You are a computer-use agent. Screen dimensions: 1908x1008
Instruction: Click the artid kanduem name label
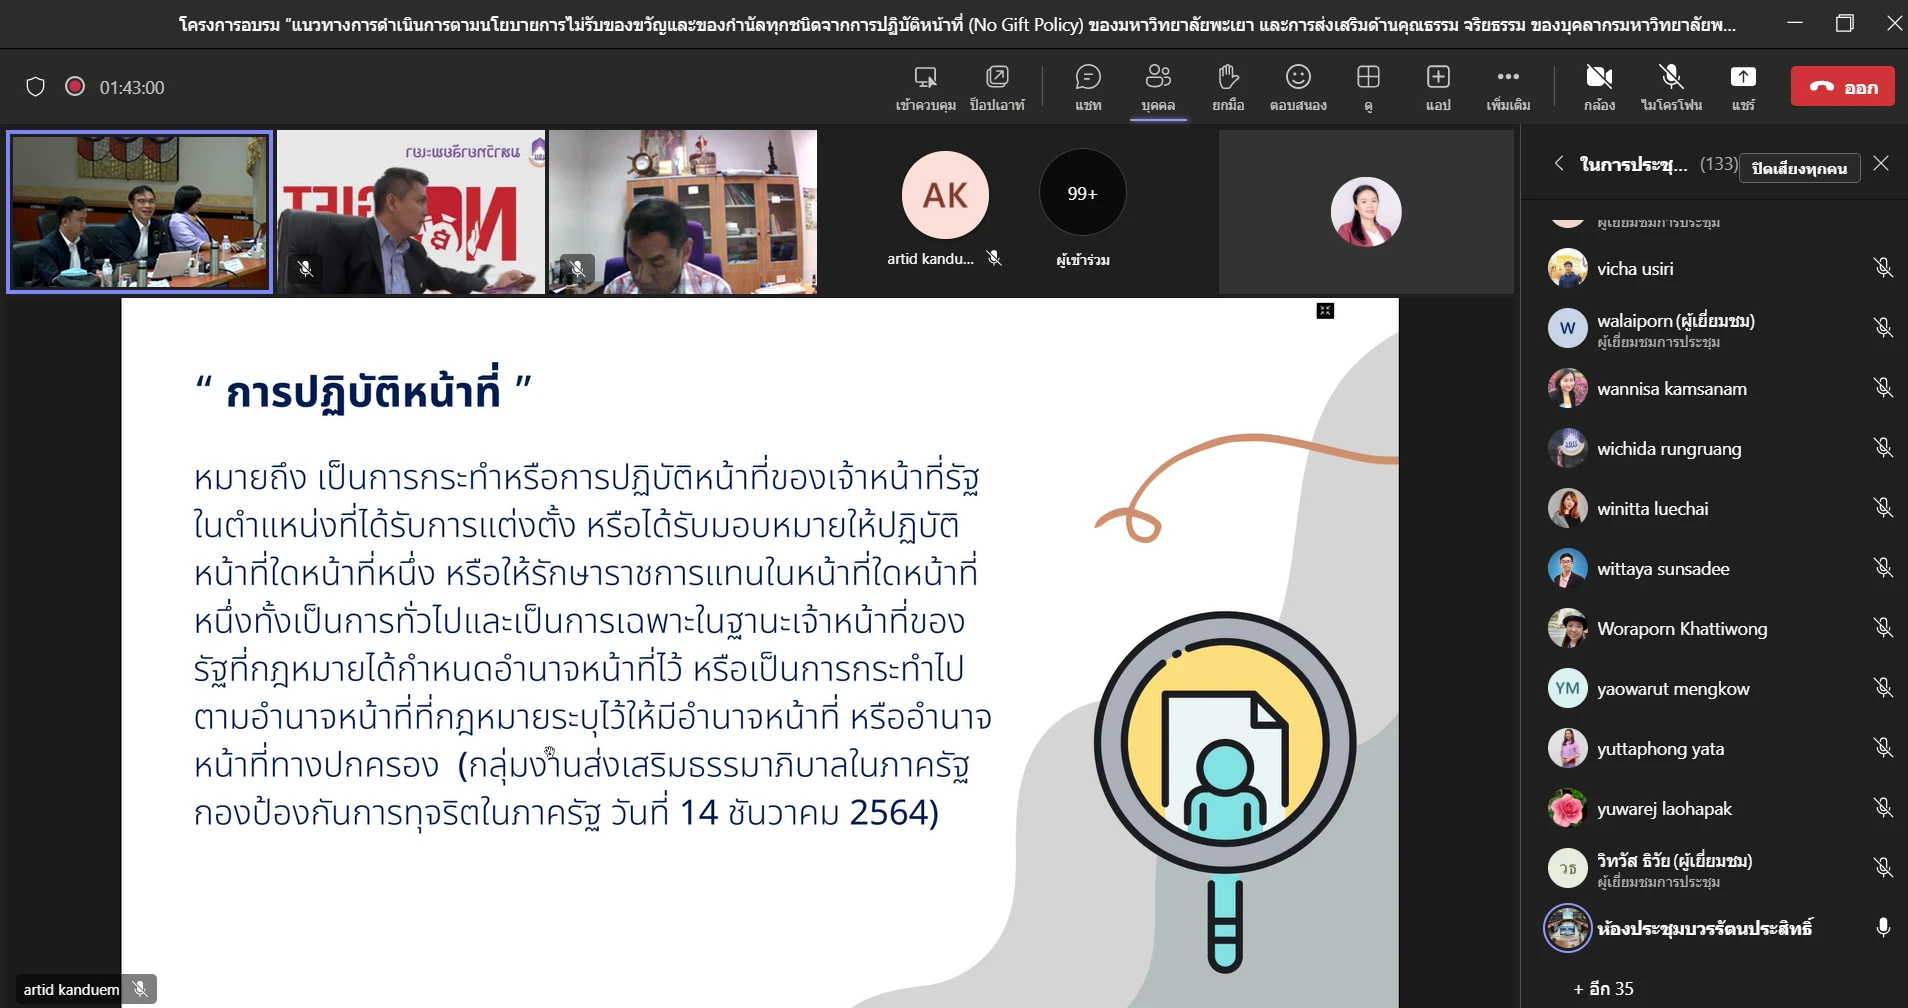coord(71,990)
